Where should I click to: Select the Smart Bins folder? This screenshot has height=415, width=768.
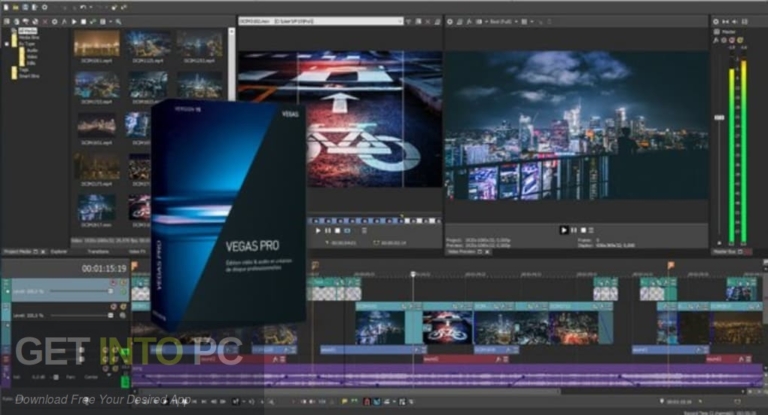29,76
